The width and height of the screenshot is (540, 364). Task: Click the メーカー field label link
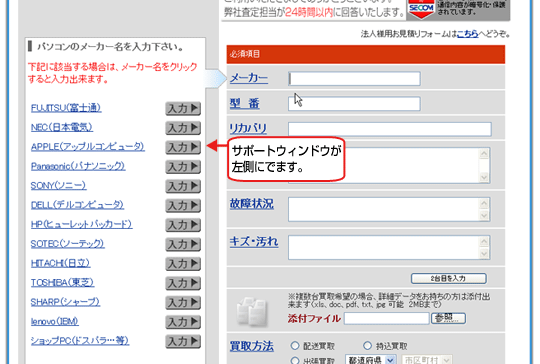click(x=249, y=78)
